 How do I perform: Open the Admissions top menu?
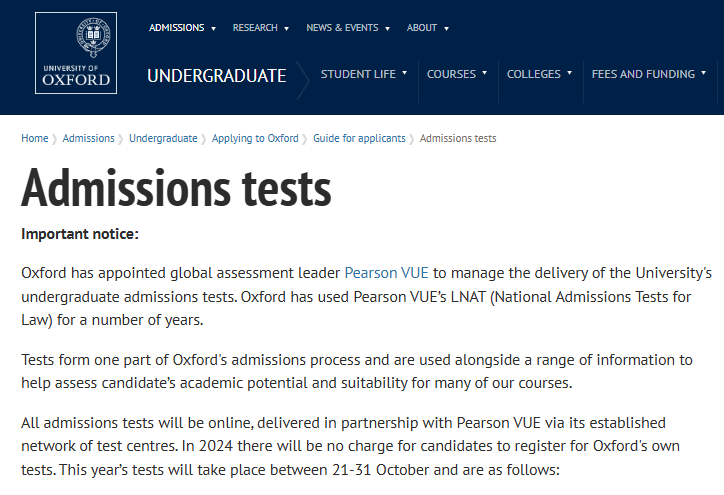[176, 28]
